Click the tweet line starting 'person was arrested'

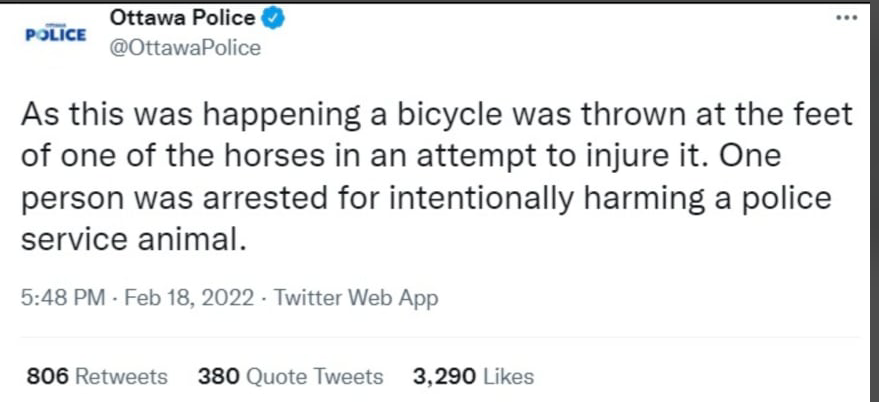coord(426,200)
